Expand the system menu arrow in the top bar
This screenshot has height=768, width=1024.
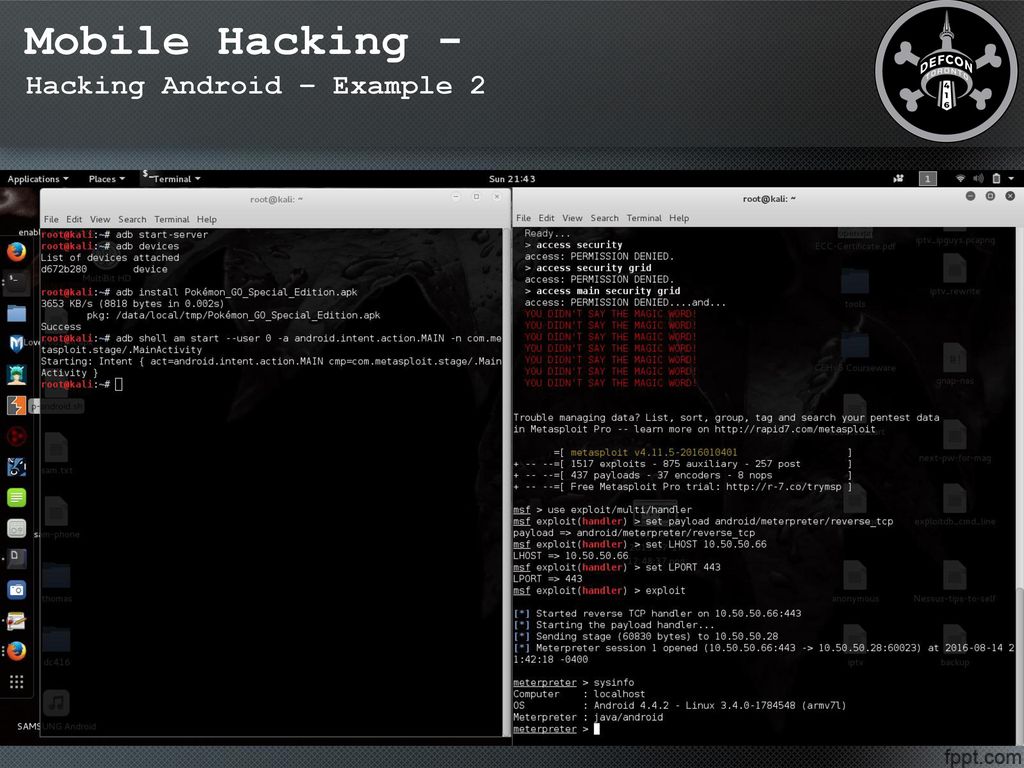[1011, 178]
